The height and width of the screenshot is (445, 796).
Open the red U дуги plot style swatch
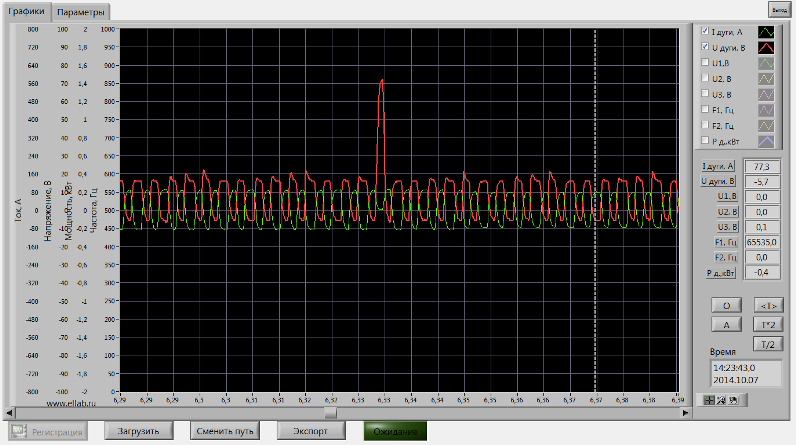(766, 48)
